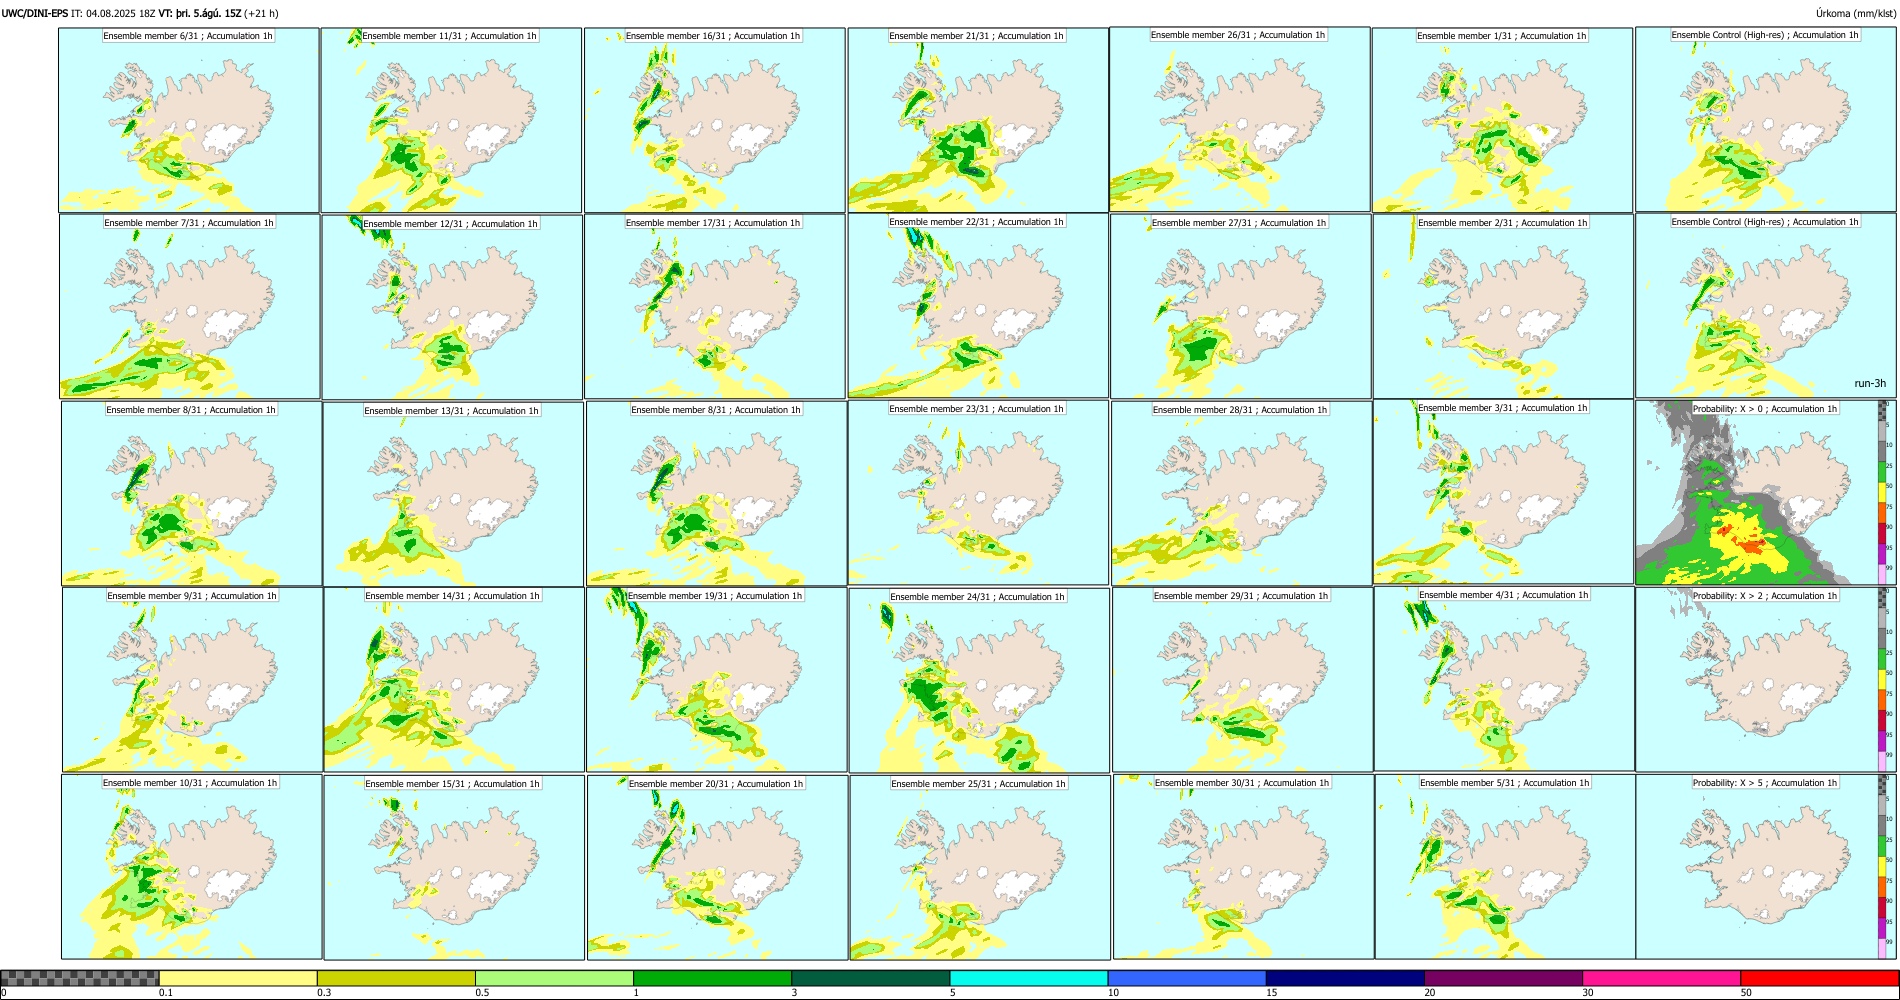This screenshot has height=1000, width=1900.
Task: Click the 'Ensemble member 9/31' title label
Action: (192, 596)
